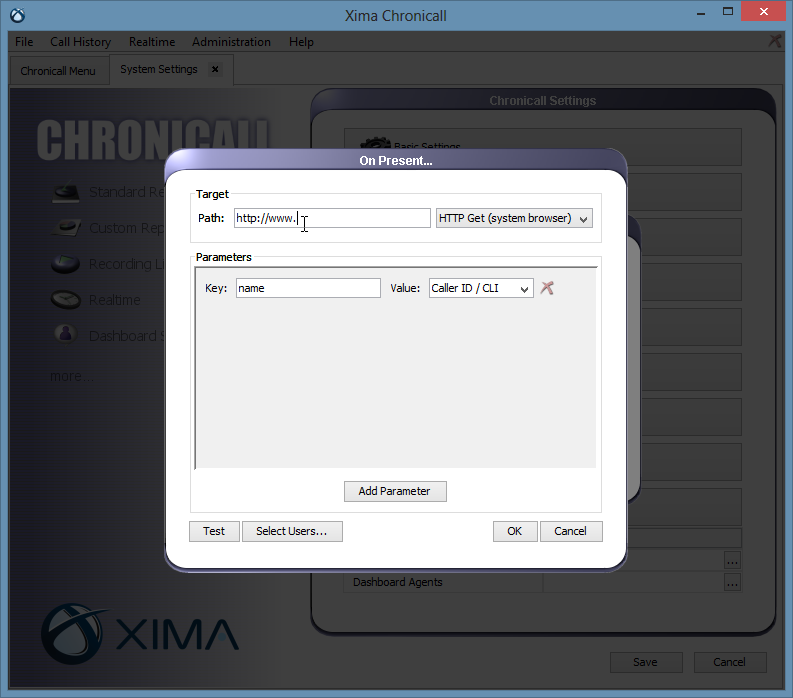Click the Basic Settings gear icon

375,143
